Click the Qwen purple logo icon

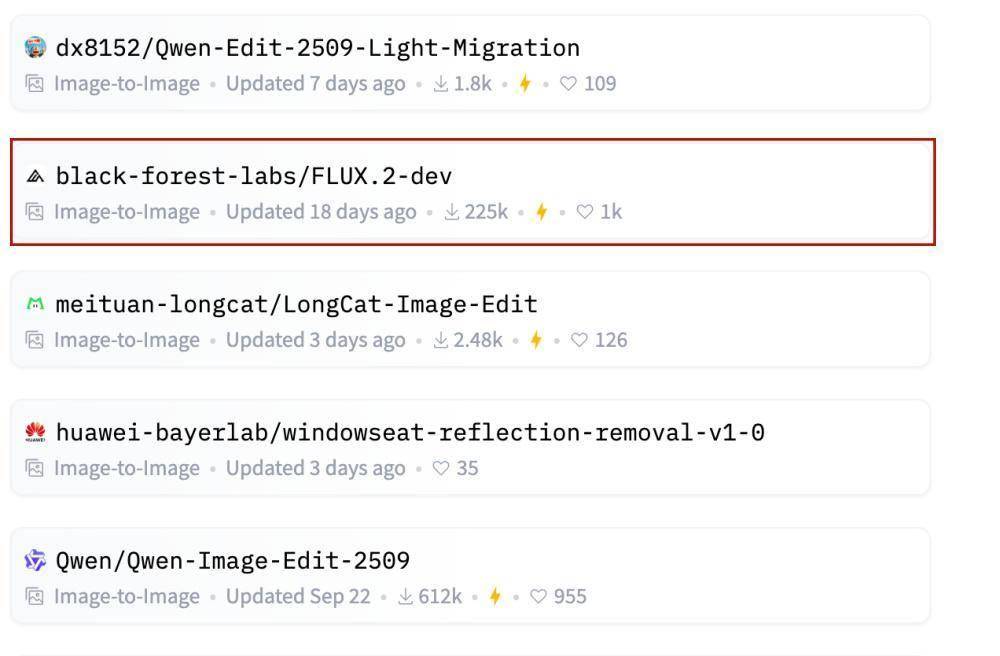35,560
